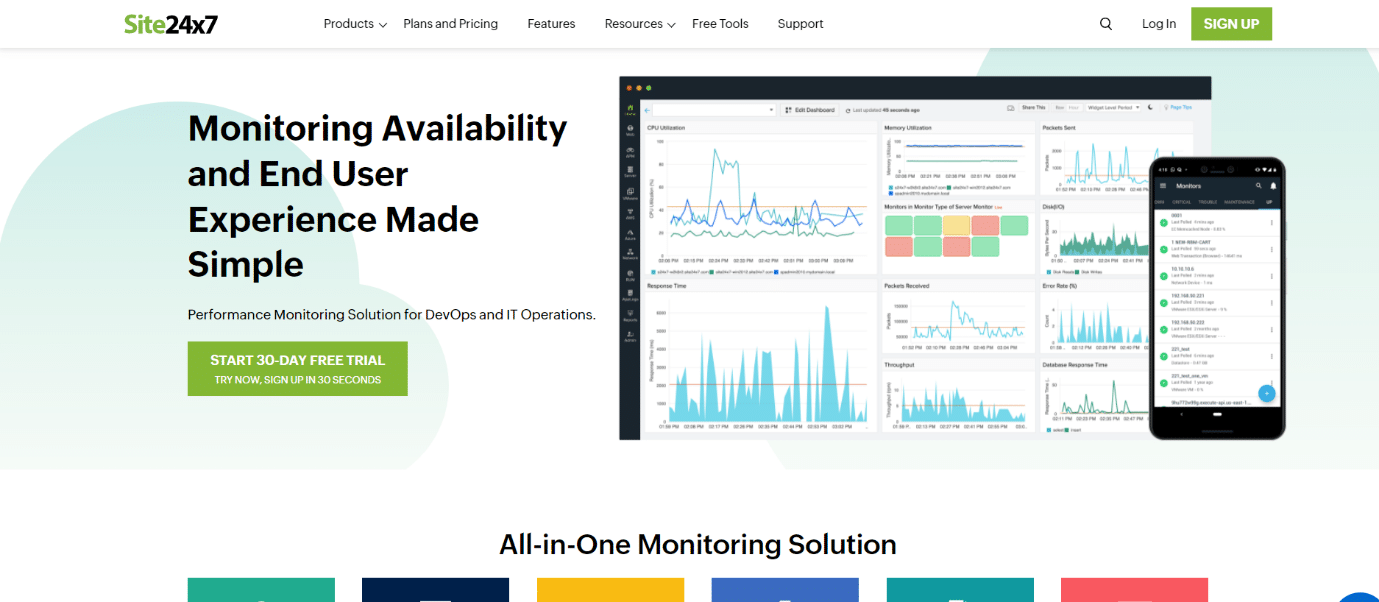Open Widget Level Period dropdown in preview
Screen dimensions: 1379x602
pos(1114,107)
